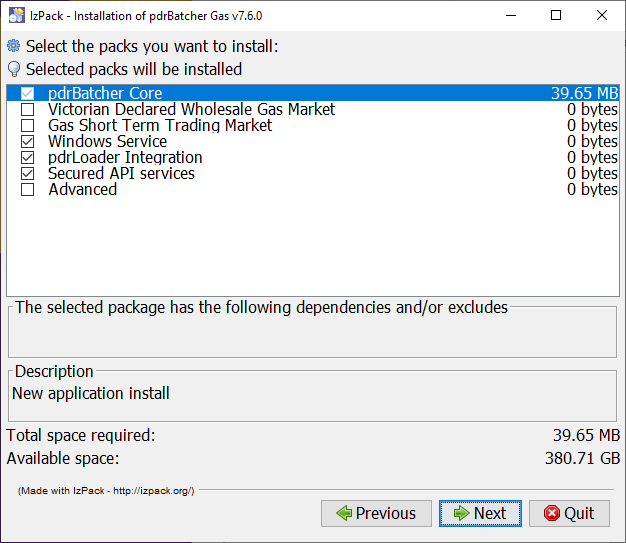Image resolution: width=626 pixels, height=543 pixels.
Task: Uncheck the pdrLoader Integration checkbox
Action: tap(28, 157)
